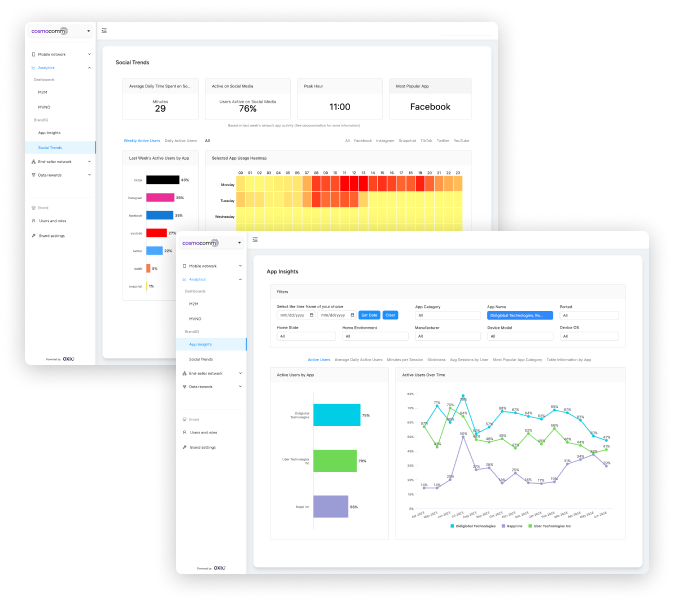Open App Insights in Social Trends window sidebar
The width and height of the screenshot is (674, 604).
tap(49, 133)
